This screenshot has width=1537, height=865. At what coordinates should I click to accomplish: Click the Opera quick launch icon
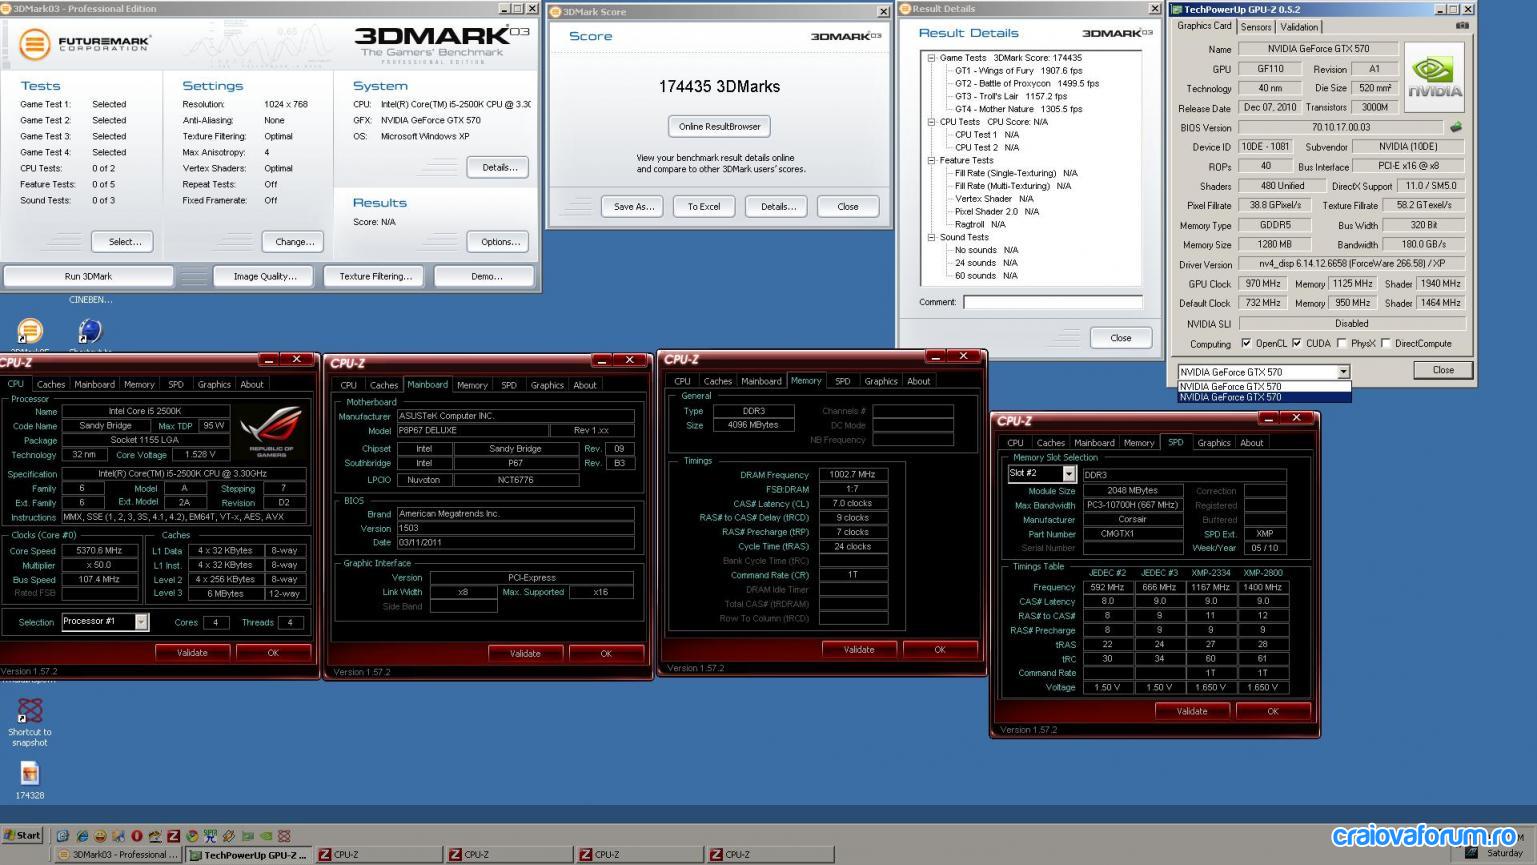[x=137, y=836]
